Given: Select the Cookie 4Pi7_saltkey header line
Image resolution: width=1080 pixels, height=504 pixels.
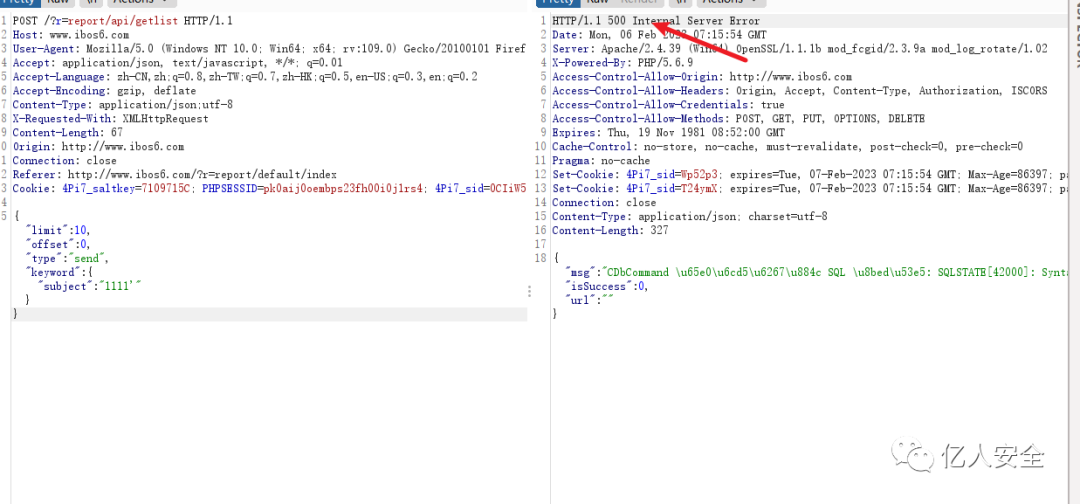Looking at the screenshot, I should coord(269,189).
